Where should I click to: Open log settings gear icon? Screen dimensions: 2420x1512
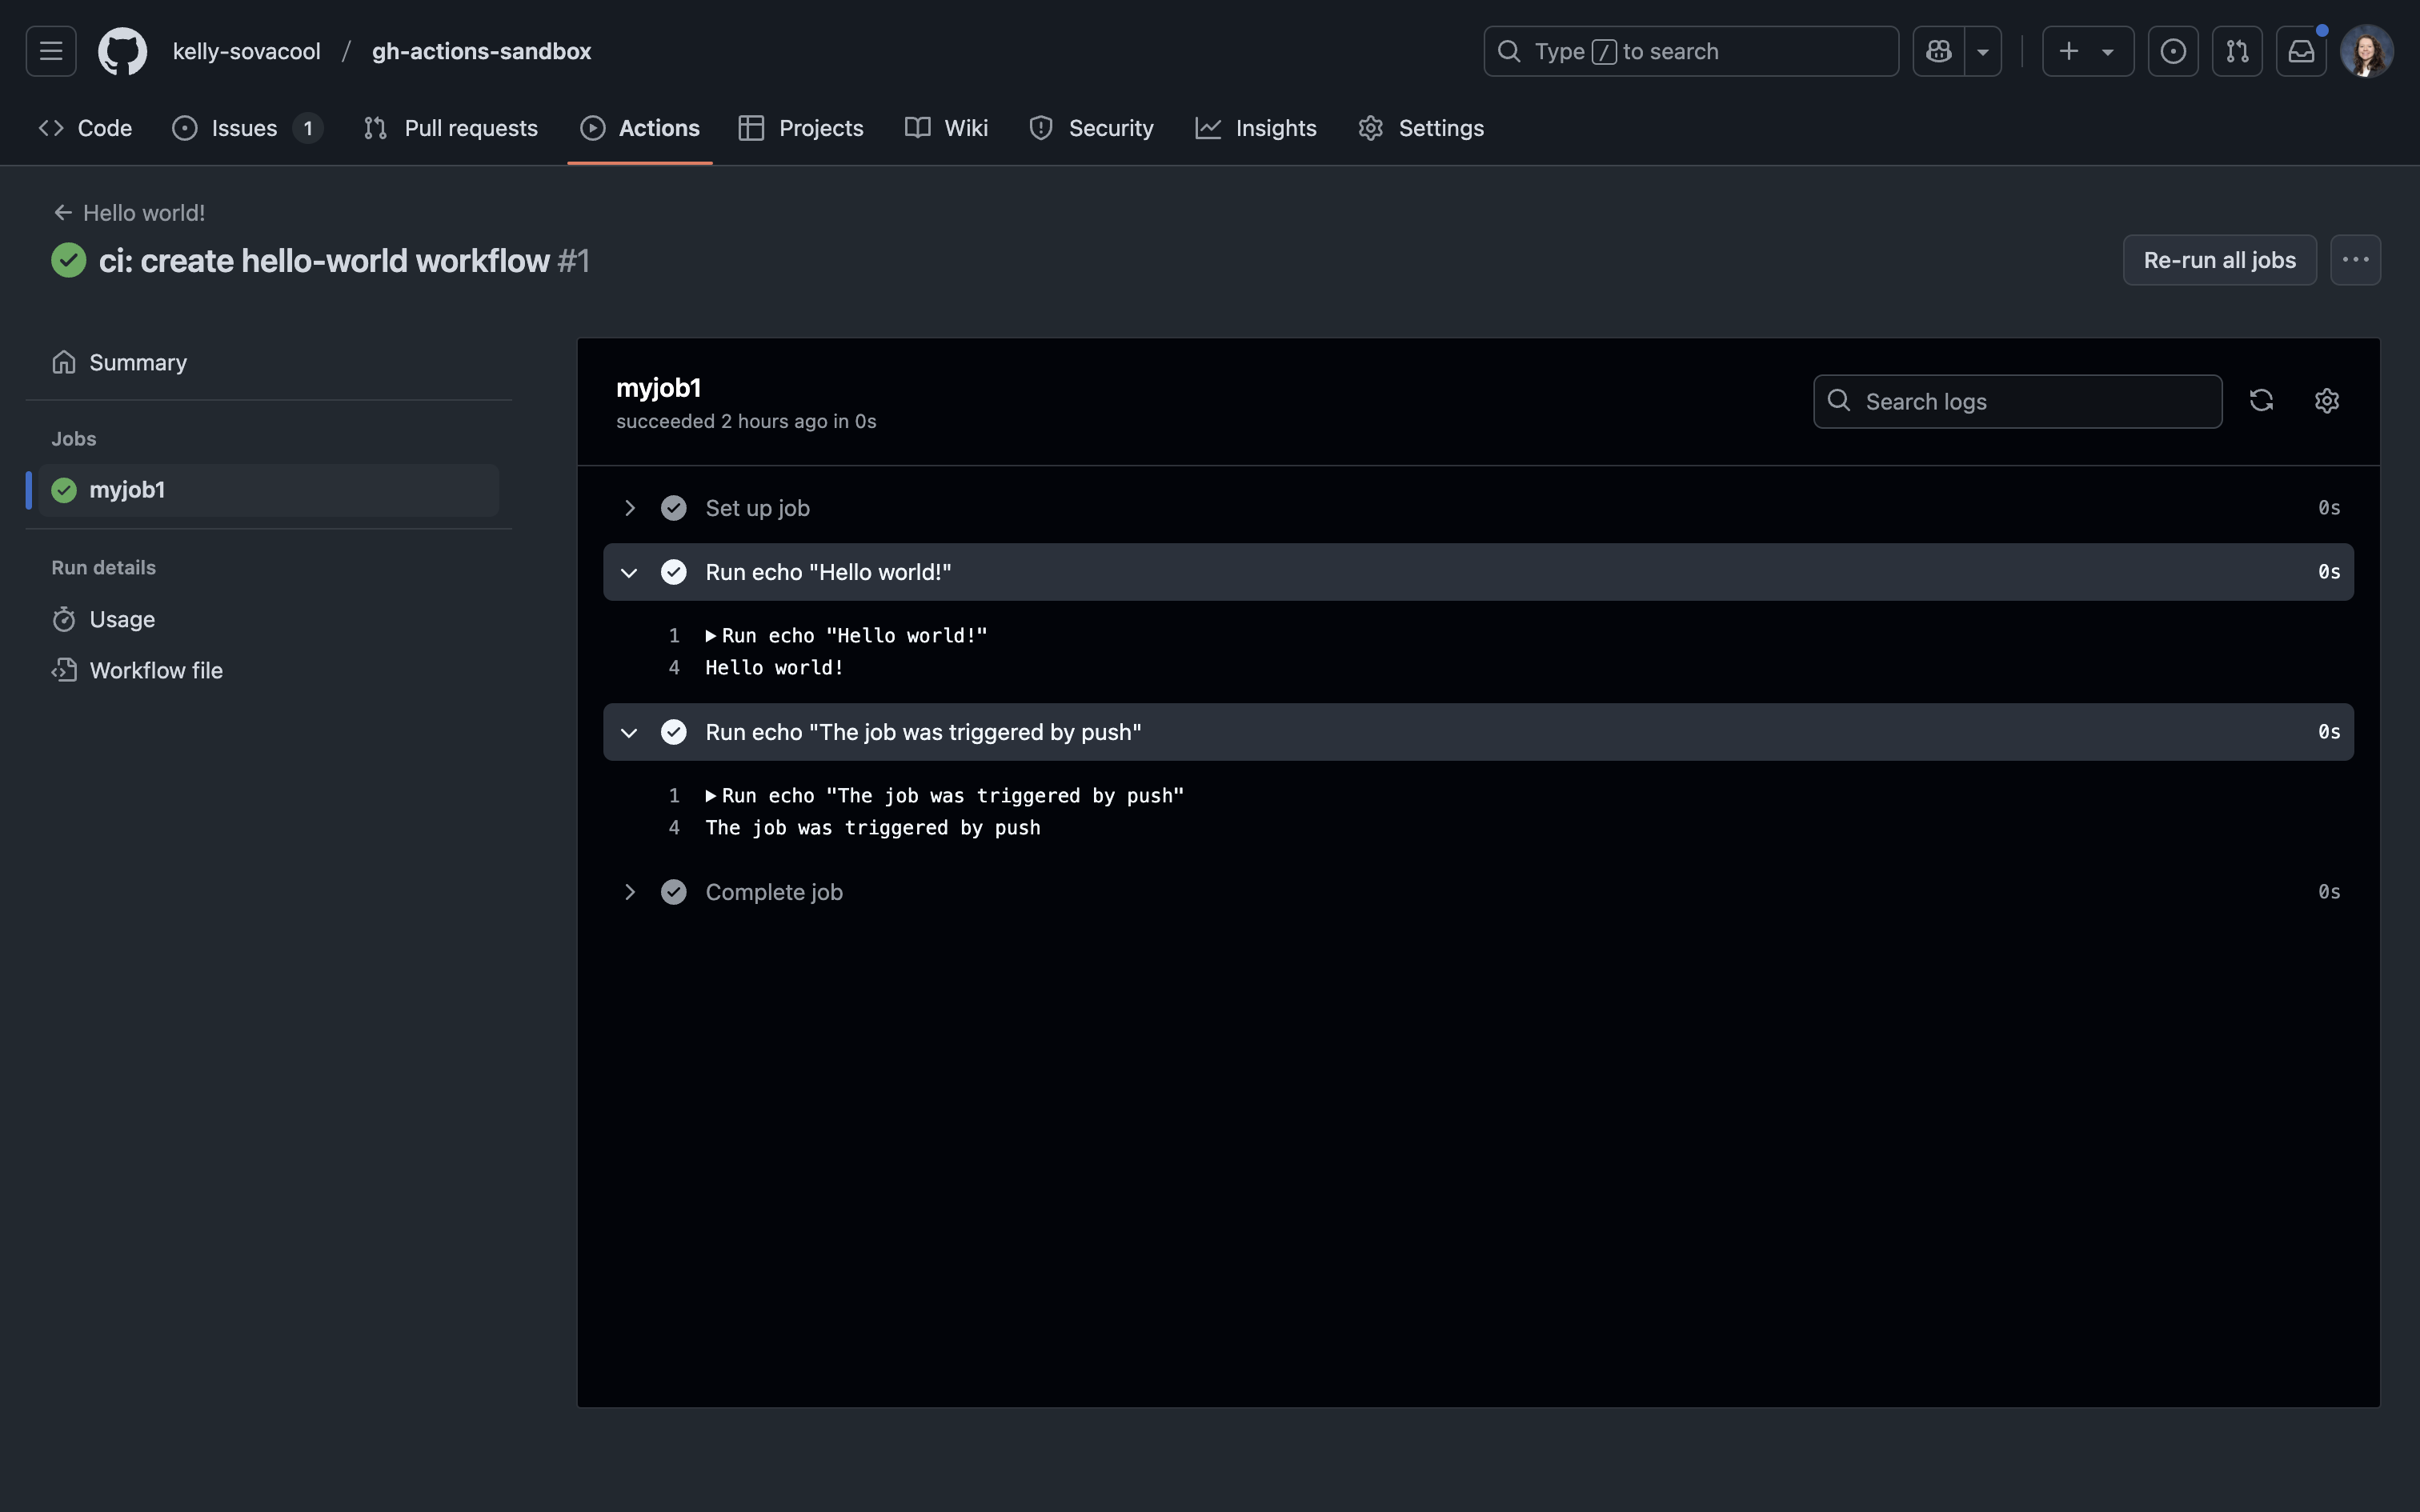pyautogui.click(x=2327, y=401)
